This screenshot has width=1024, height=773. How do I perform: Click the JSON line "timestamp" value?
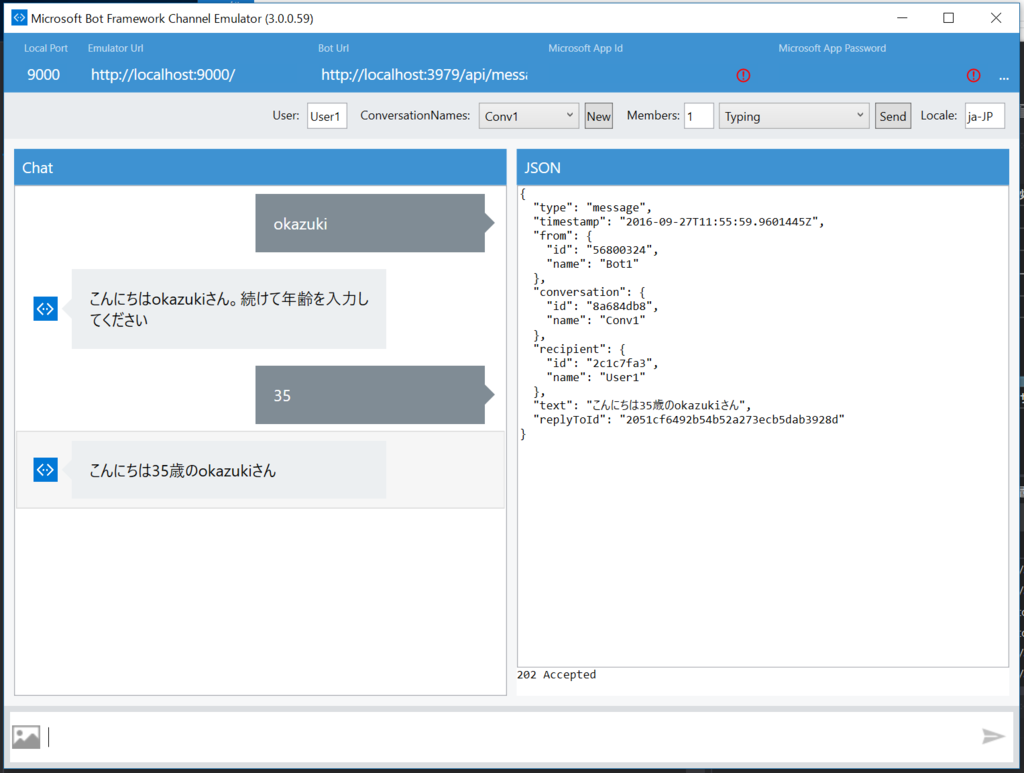click(x=718, y=222)
